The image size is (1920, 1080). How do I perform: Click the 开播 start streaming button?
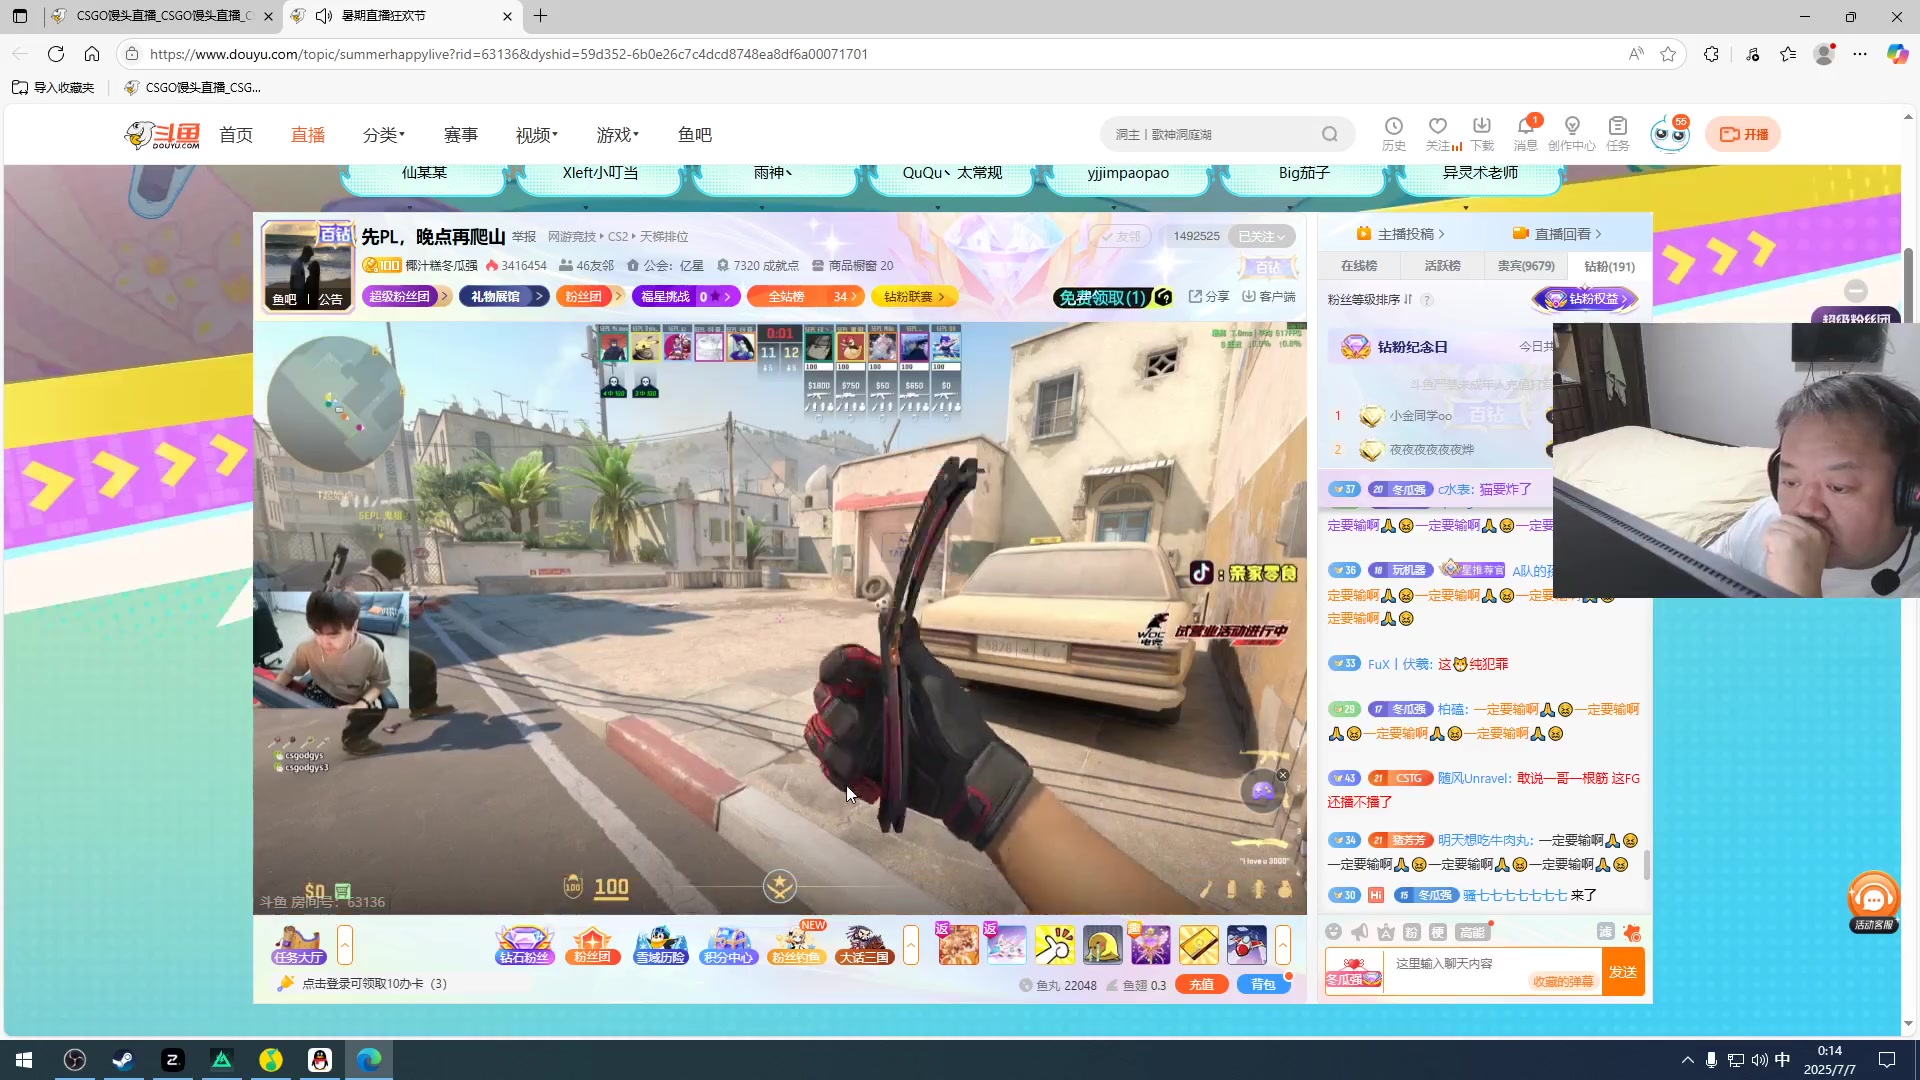(x=1743, y=134)
